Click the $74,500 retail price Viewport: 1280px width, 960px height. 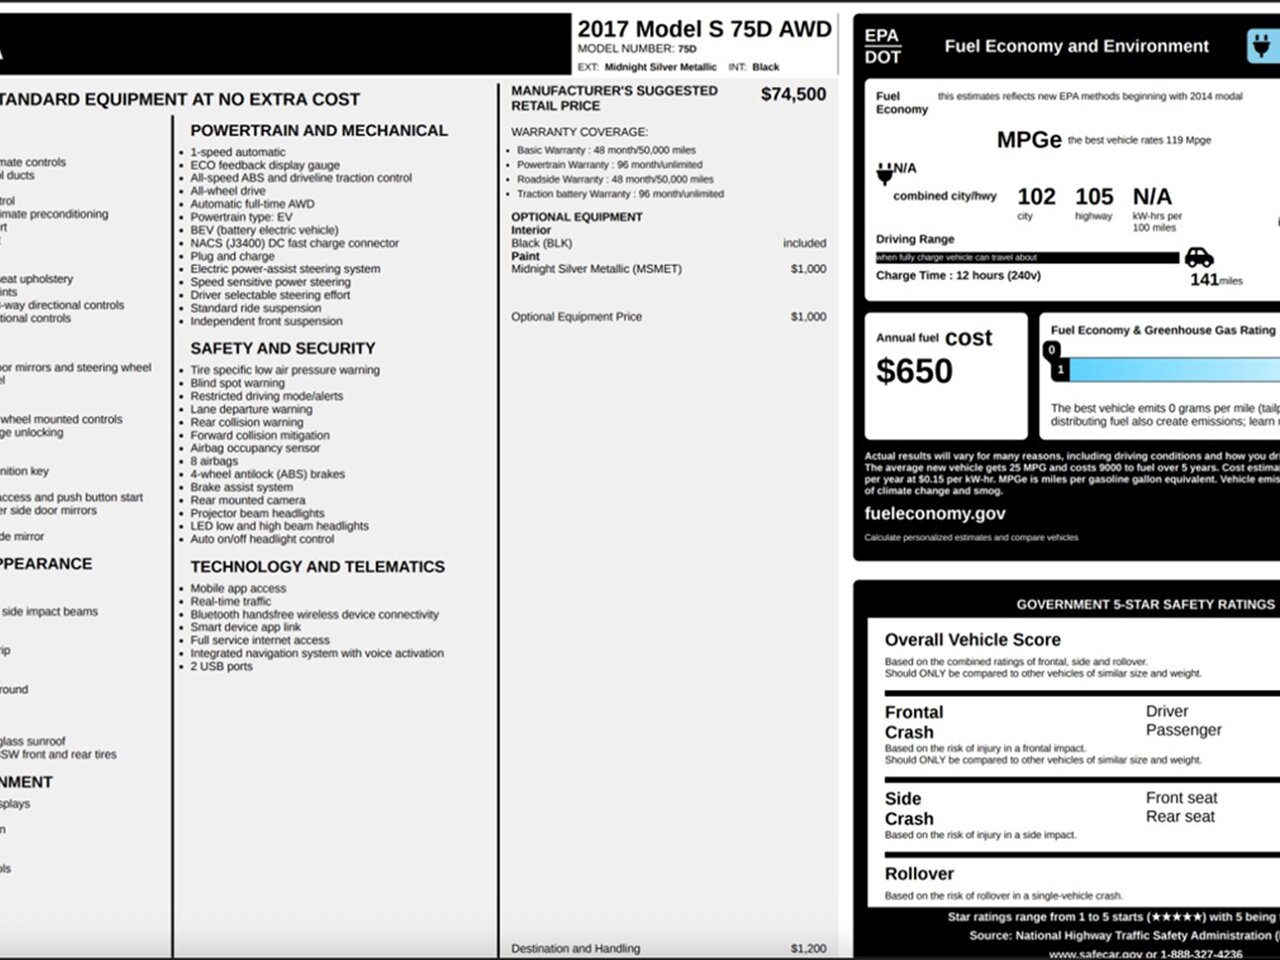pos(793,94)
